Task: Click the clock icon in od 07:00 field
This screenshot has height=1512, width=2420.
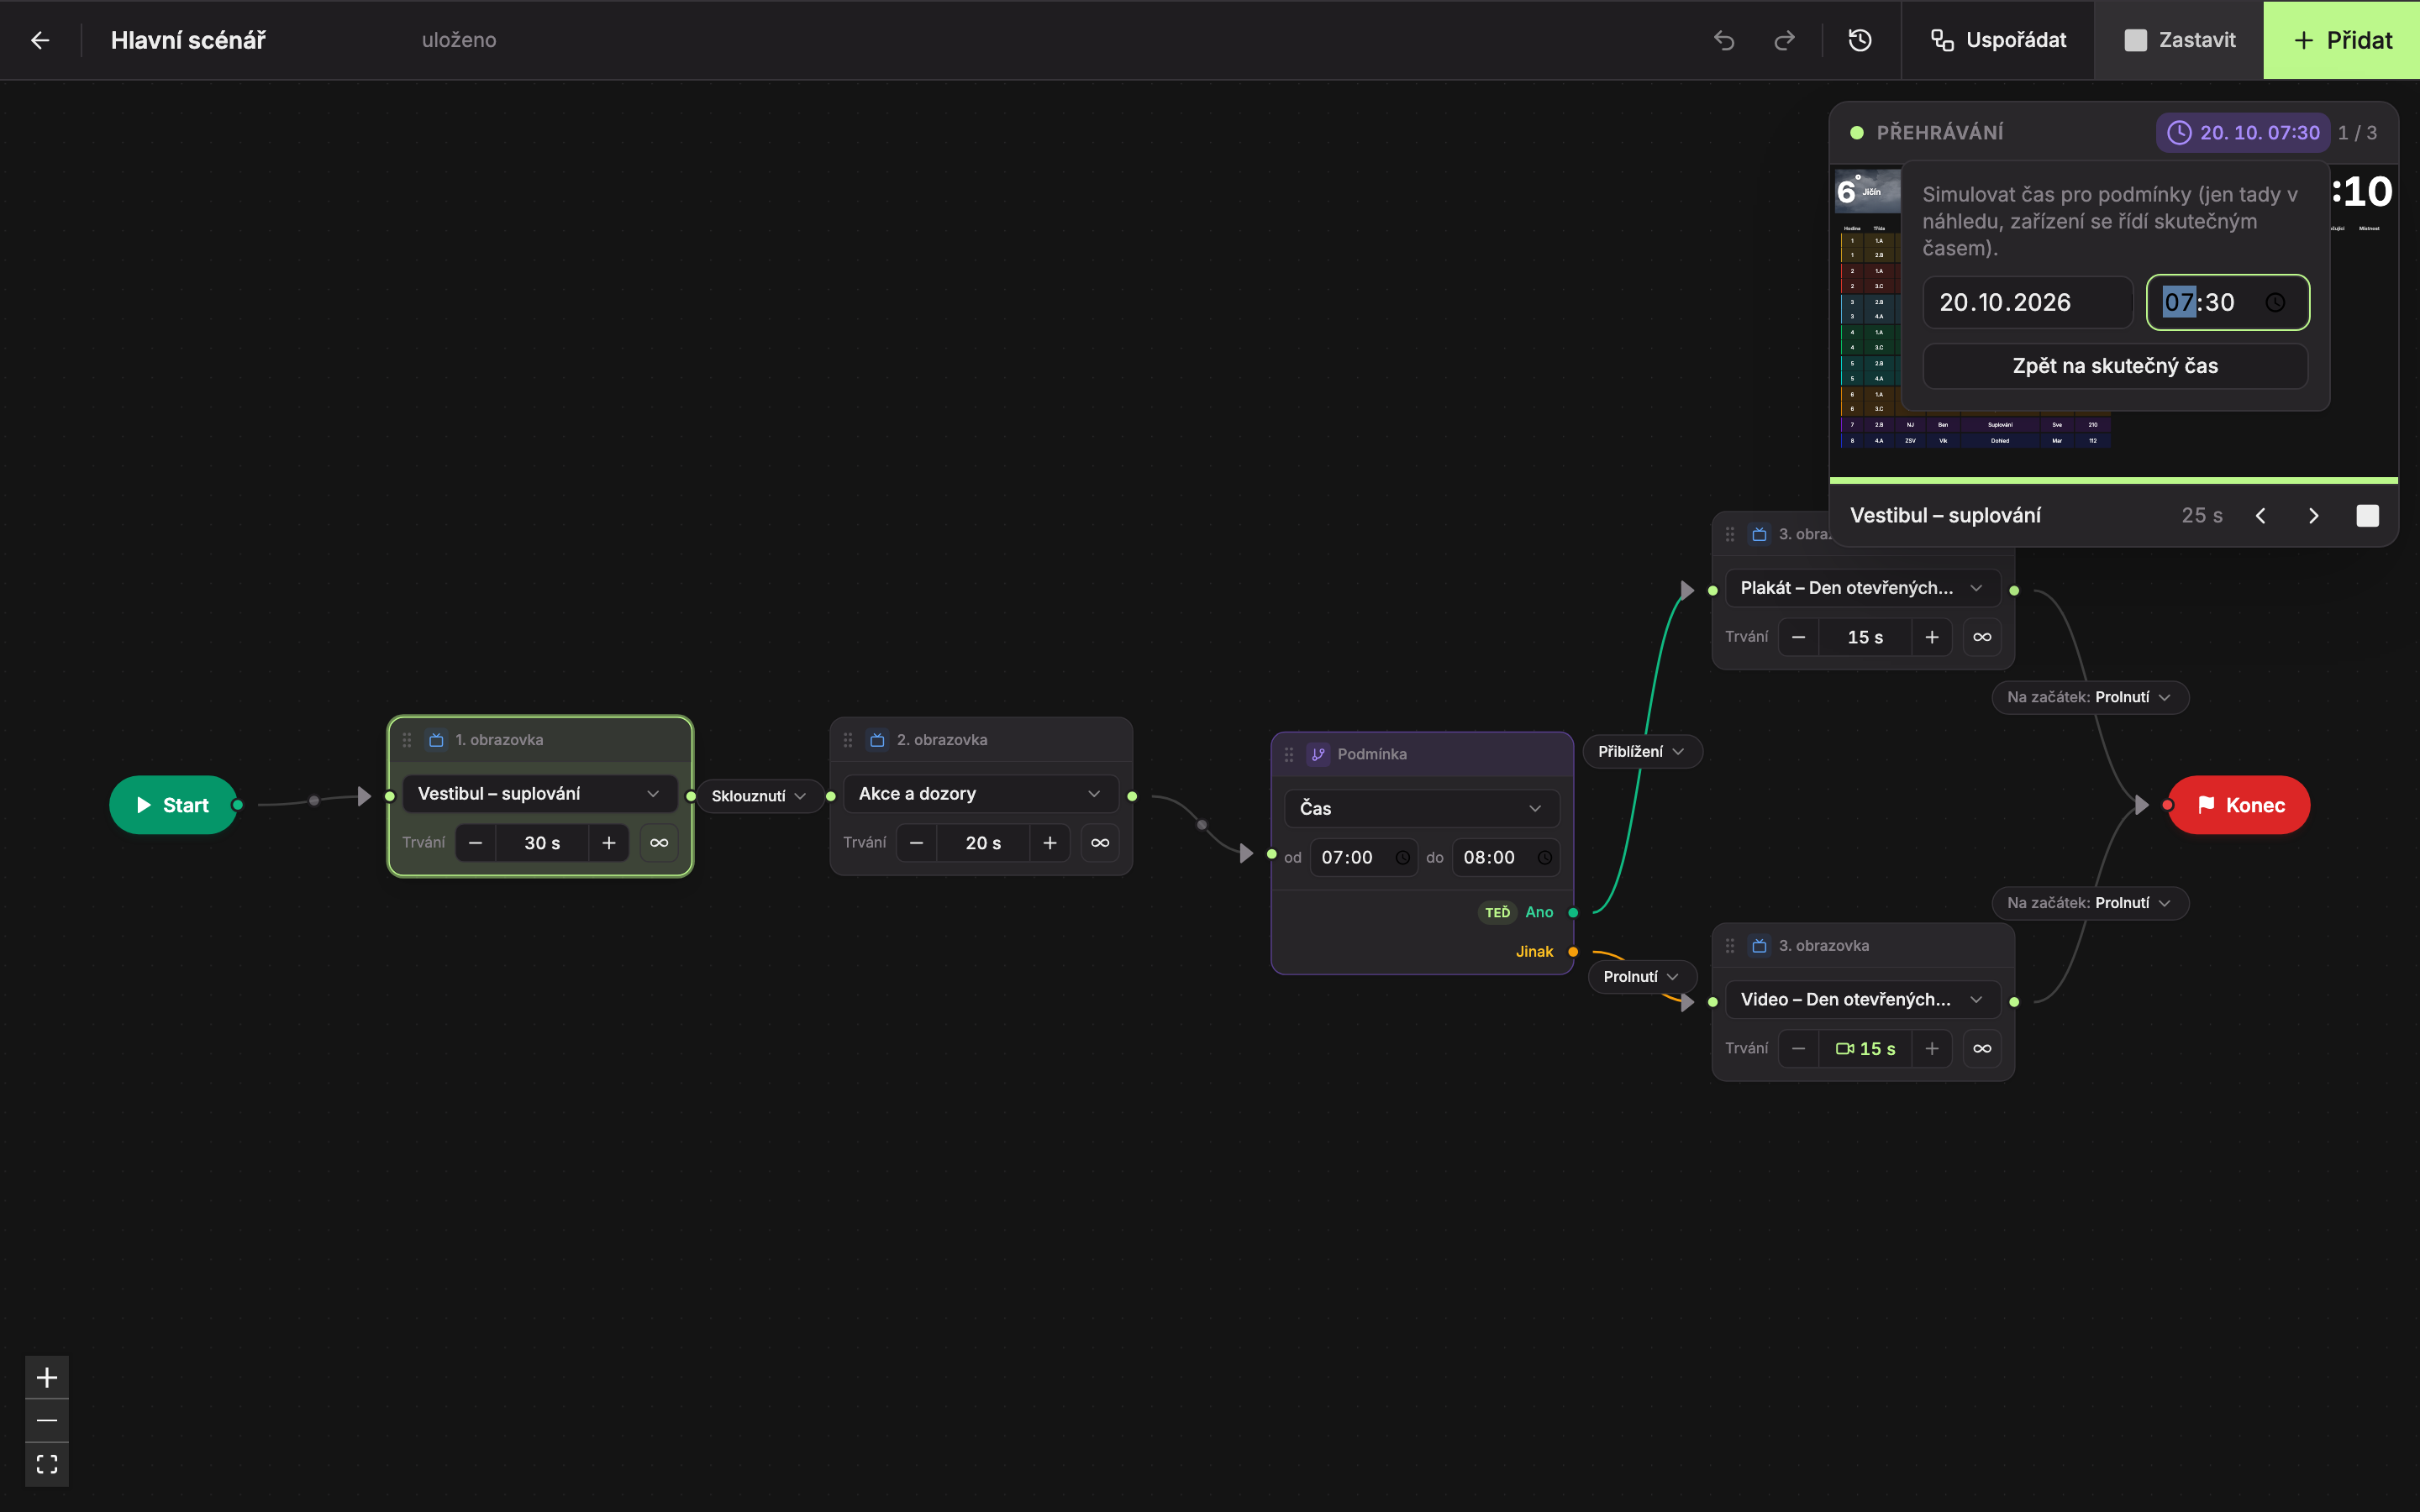Action: click(1403, 858)
